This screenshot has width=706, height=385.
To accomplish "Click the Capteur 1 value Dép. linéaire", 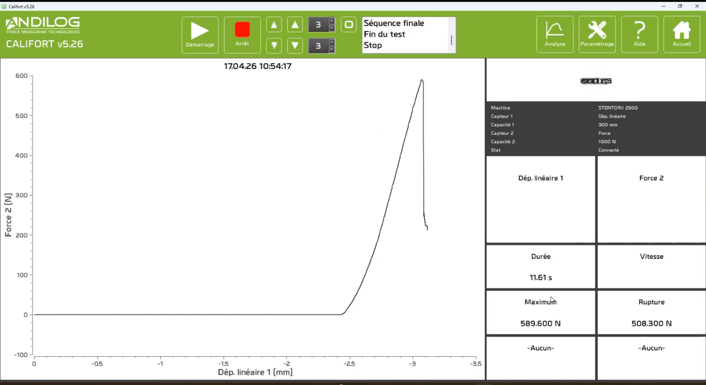I will tap(612, 116).
